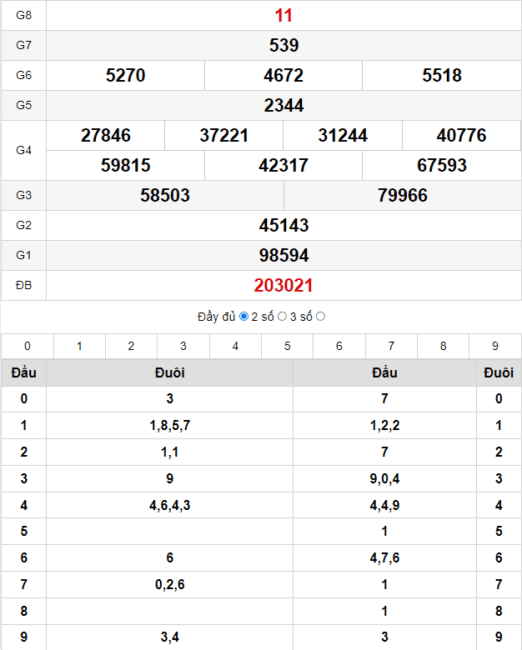The width and height of the screenshot is (522, 650).
Task: Click the G7 result 539
Action: click(284, 45)
